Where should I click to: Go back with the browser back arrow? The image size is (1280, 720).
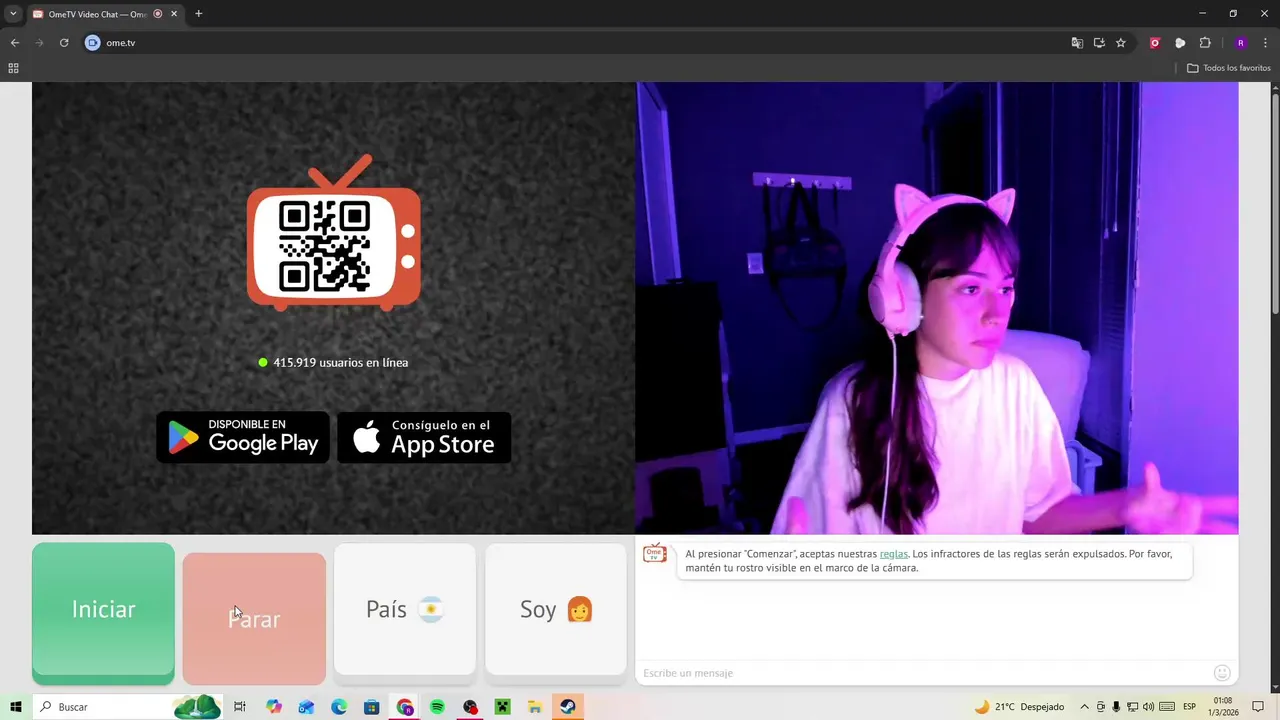pos(15,43)
